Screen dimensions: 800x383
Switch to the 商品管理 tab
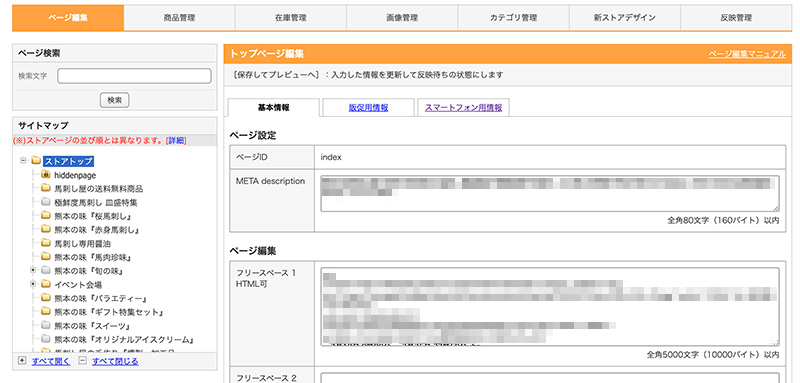(179, 18)
